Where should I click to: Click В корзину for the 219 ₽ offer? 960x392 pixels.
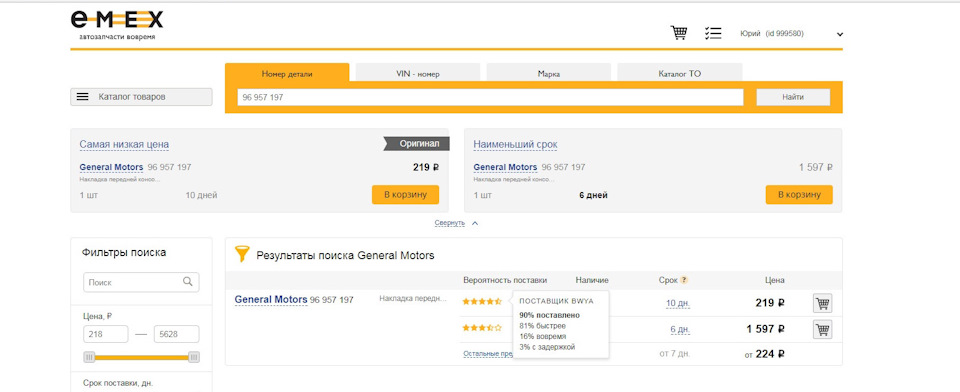click(405, 195)
